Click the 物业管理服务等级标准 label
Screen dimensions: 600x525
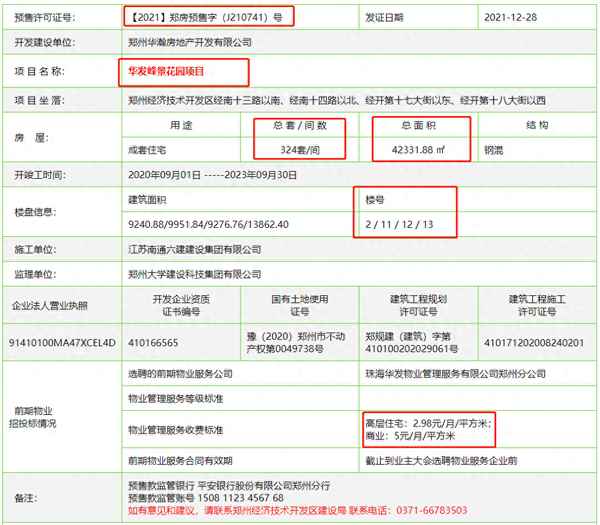point(176,399)
